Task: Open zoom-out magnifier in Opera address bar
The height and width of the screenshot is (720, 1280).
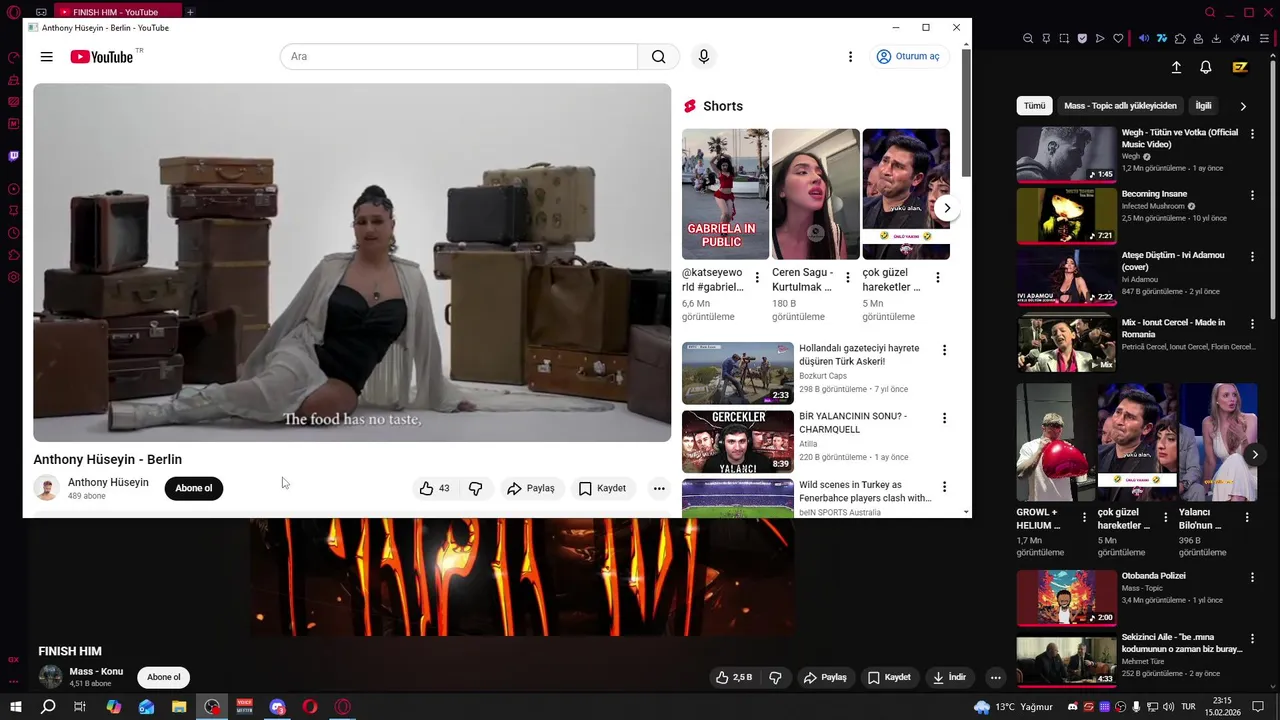Action: (x=1028, y=38)
